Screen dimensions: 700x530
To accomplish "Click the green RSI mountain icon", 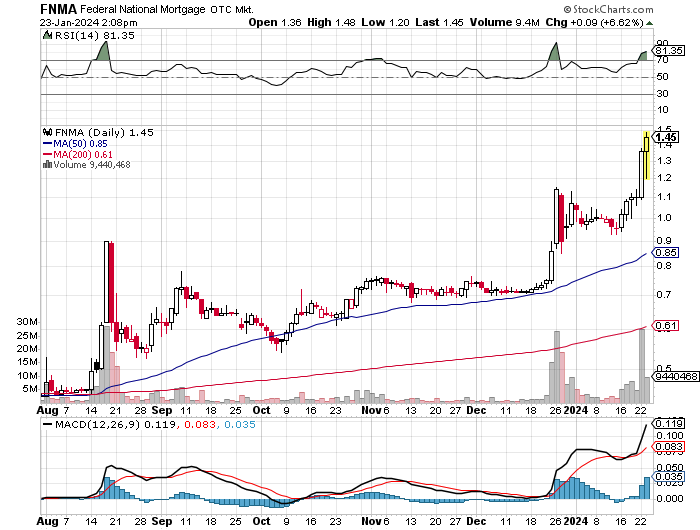I will (47, 35).
